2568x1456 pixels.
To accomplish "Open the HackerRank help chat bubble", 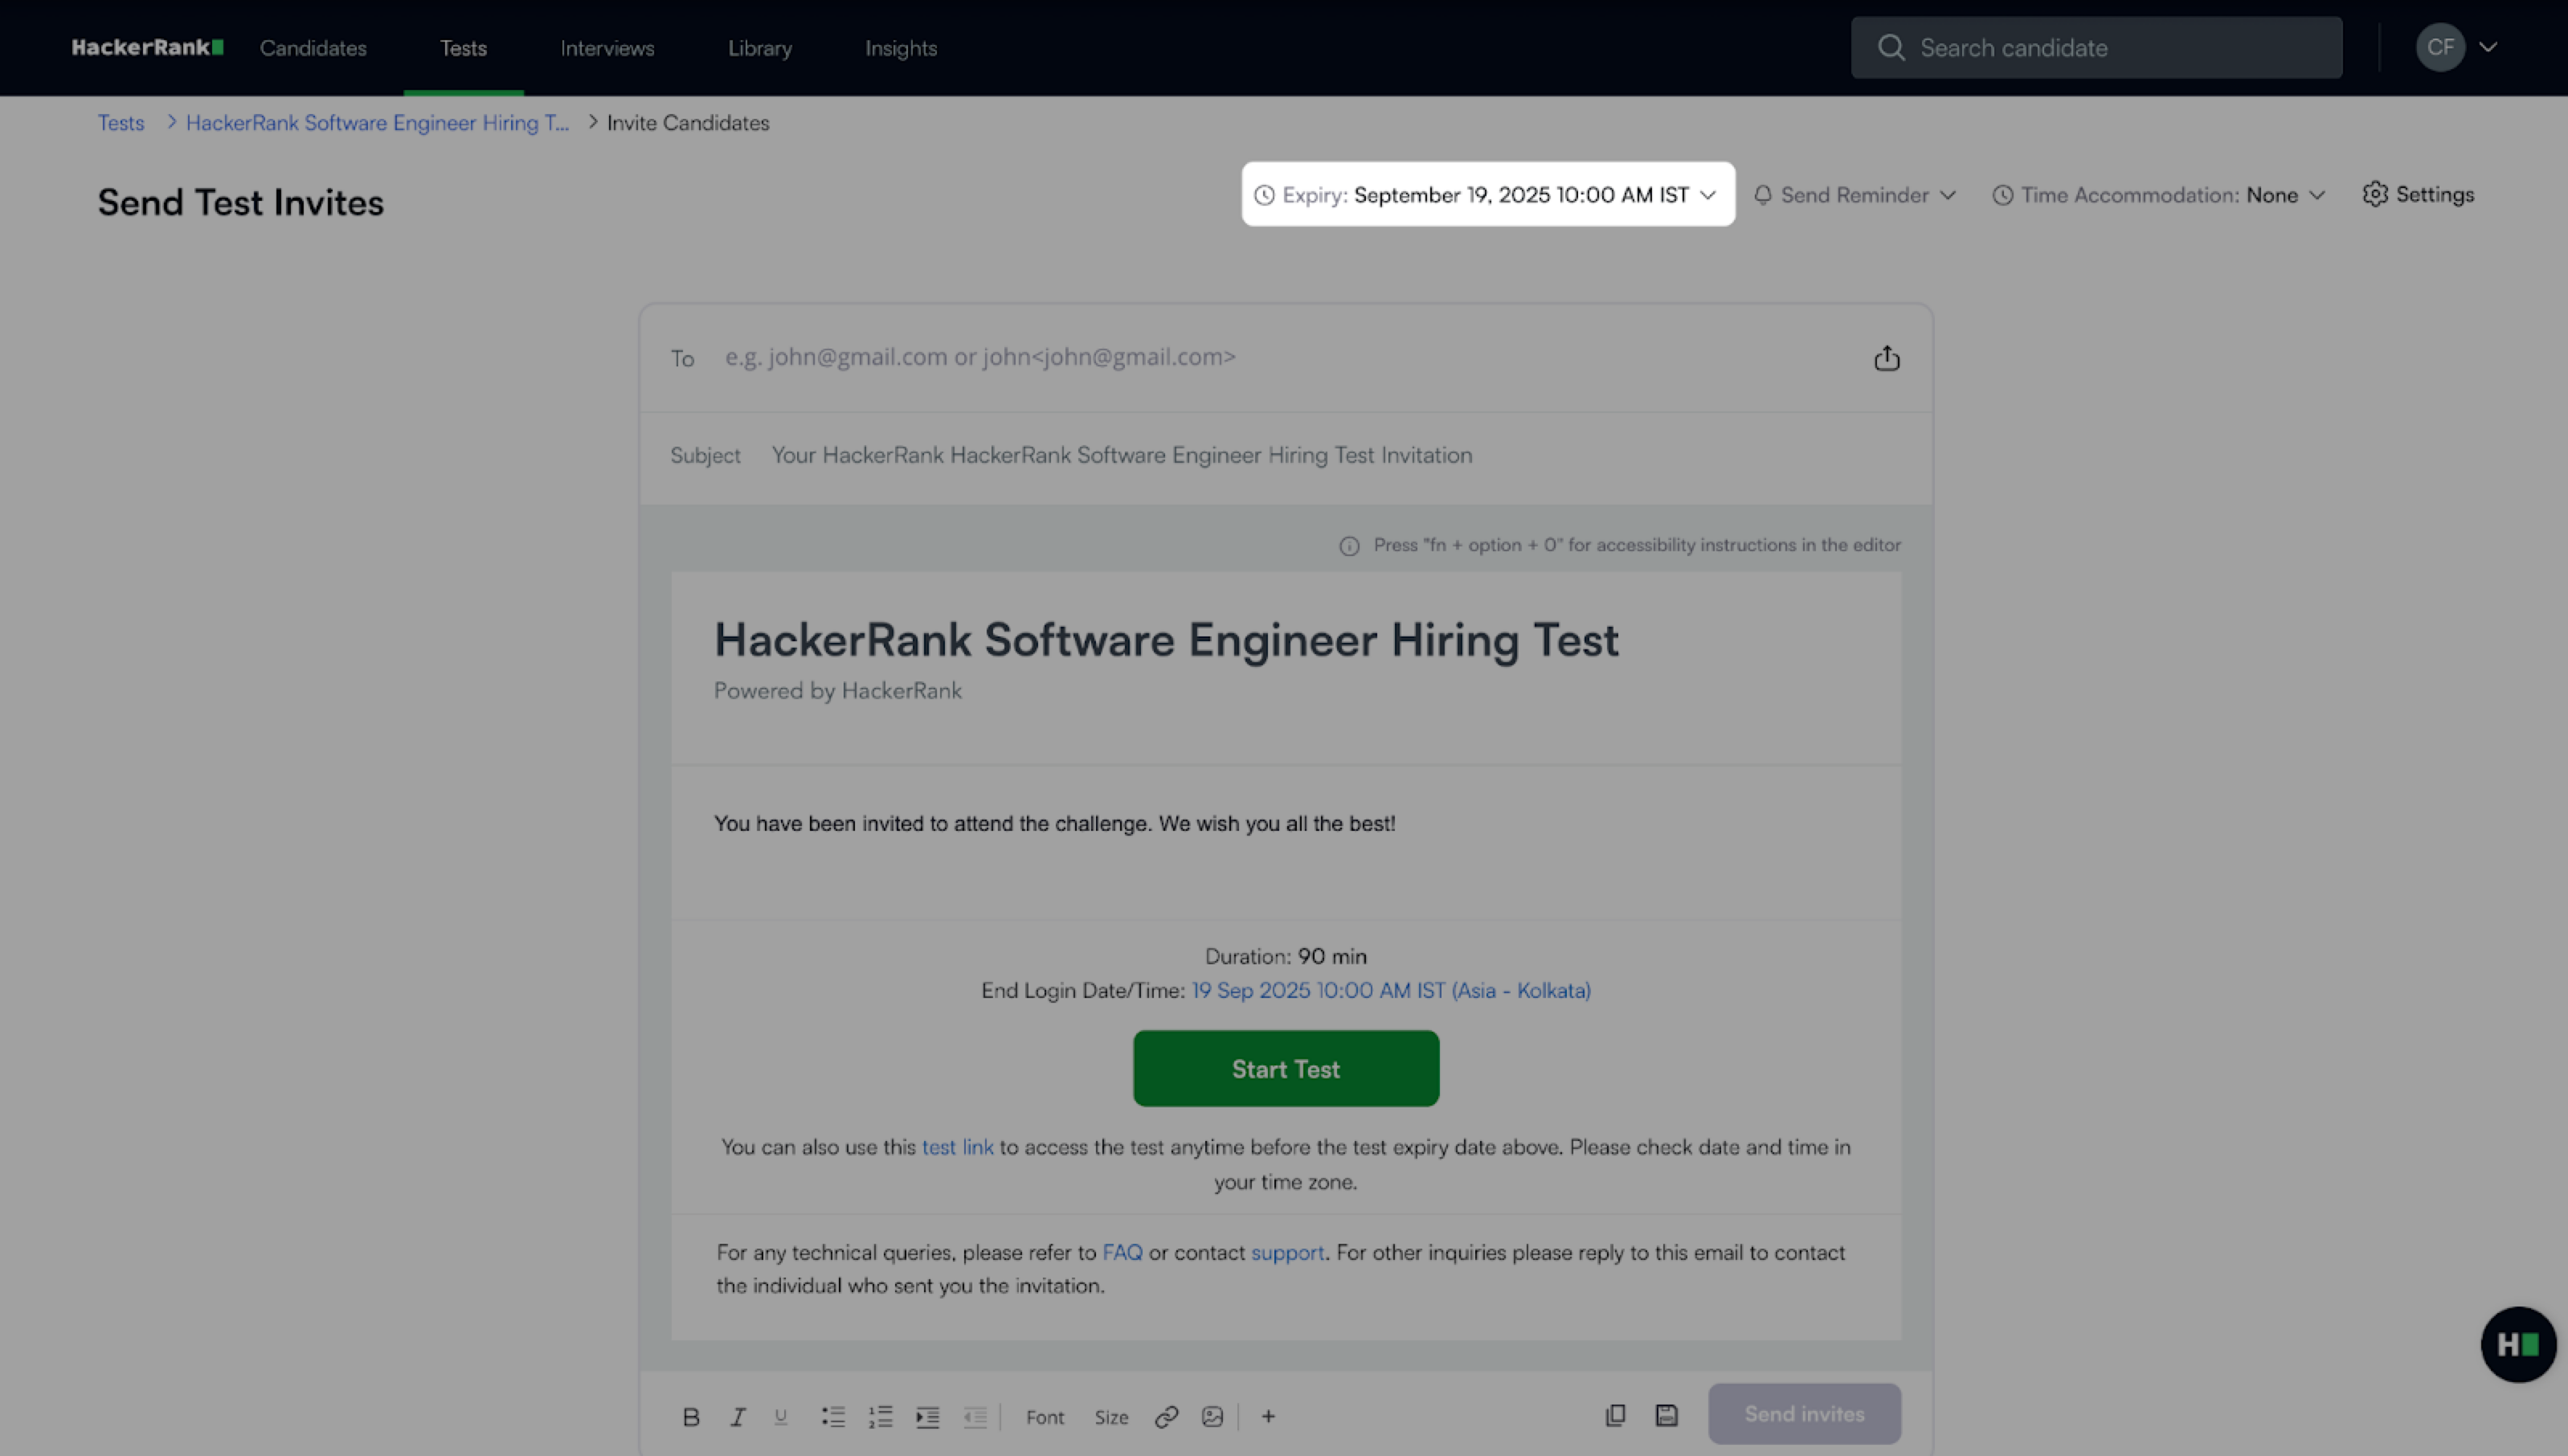I will (2517, 1344).
